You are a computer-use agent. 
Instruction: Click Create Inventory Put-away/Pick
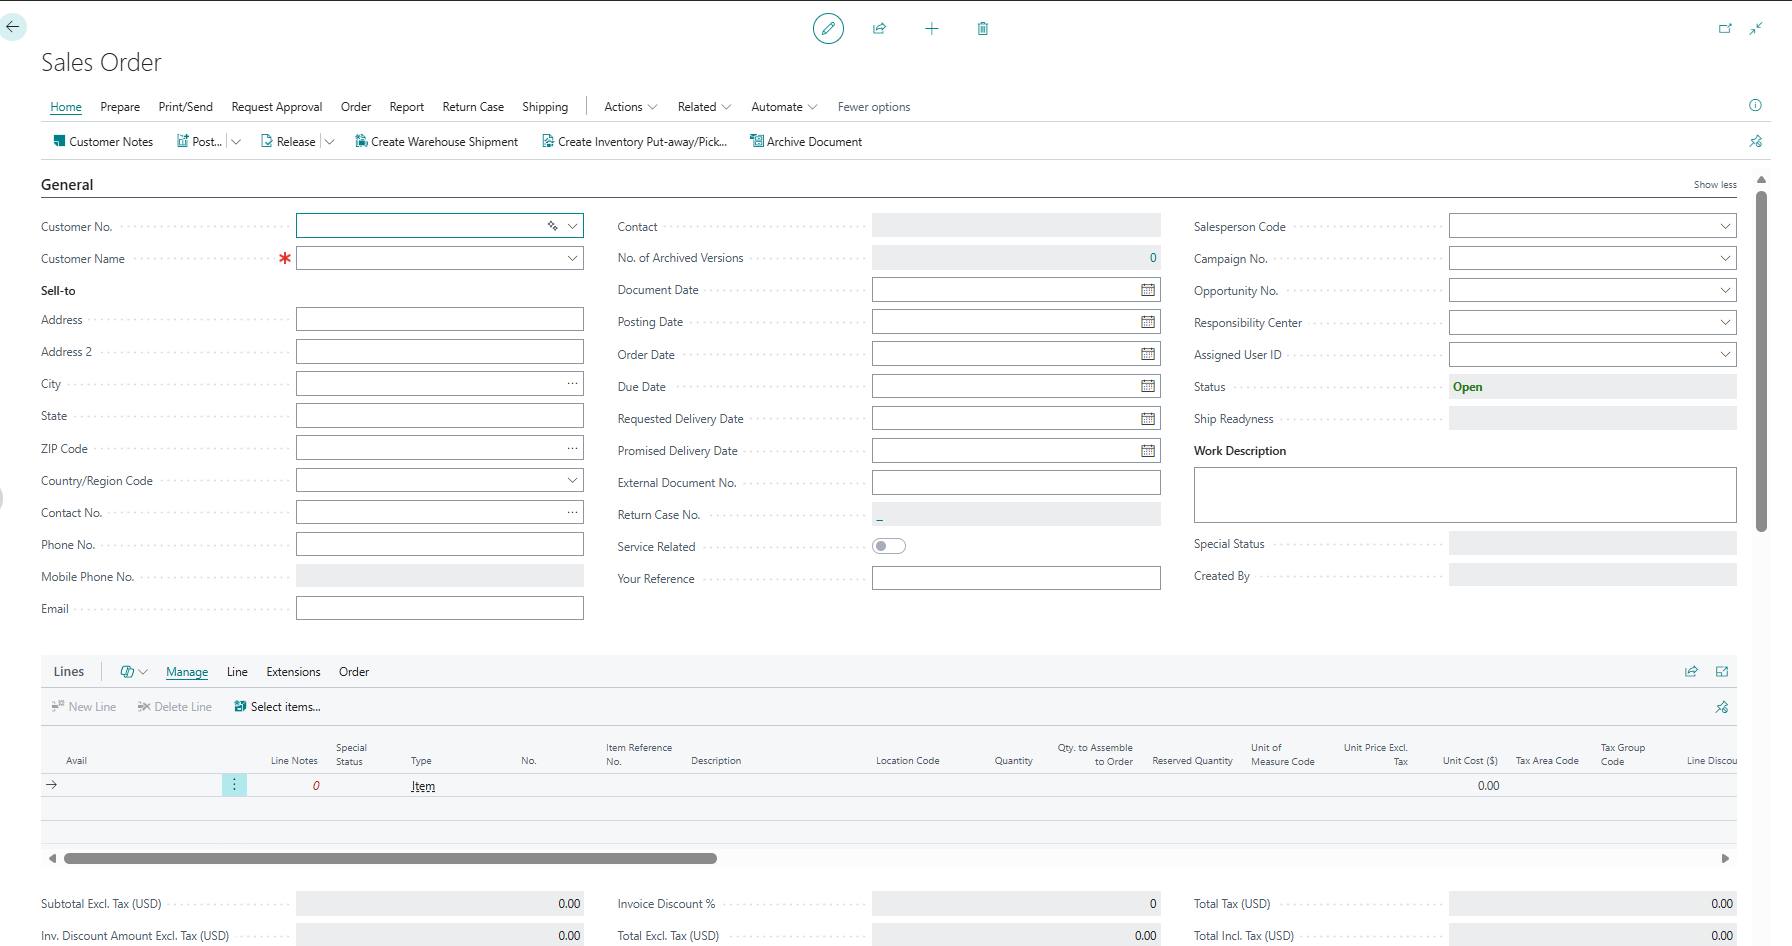click(x=634, y=142)
